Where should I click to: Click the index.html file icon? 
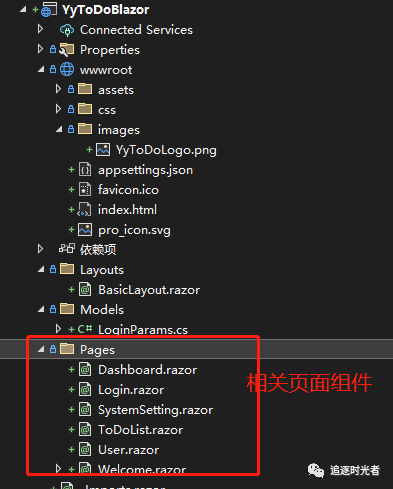coord(84,210)
